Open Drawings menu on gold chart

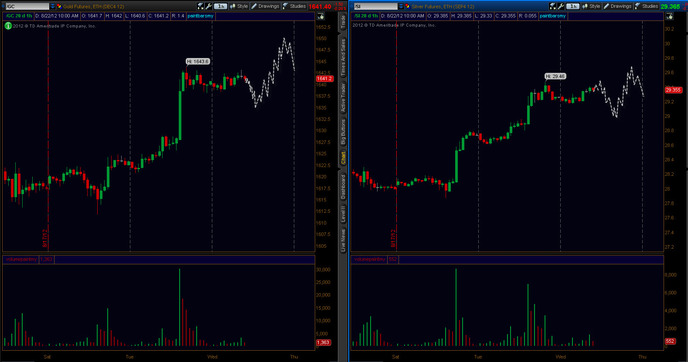pos(265,6)
